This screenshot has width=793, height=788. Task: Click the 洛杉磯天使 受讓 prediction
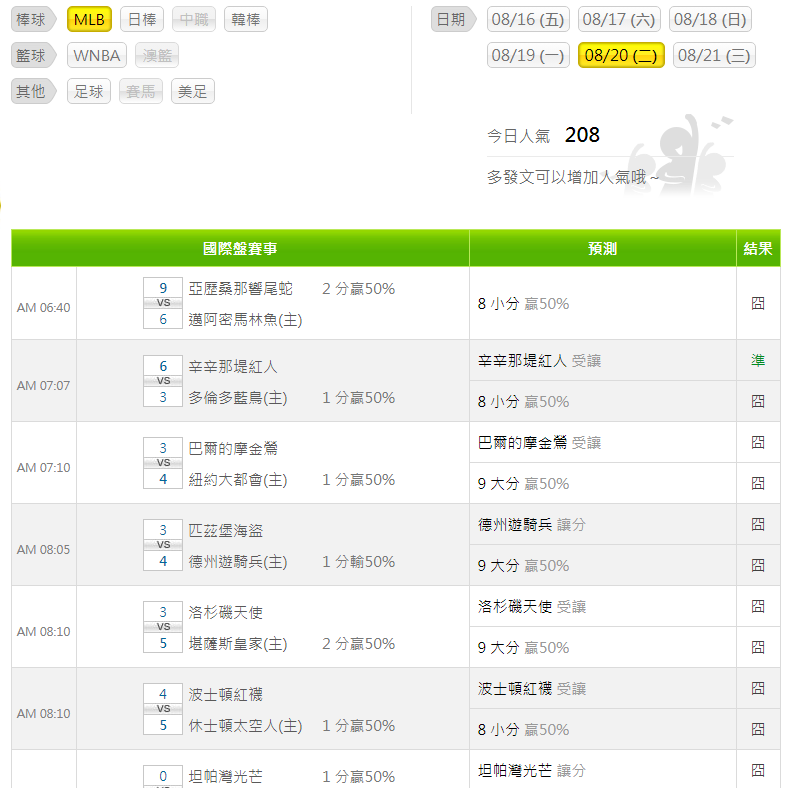pyautogui.click(x=532, y=606)
